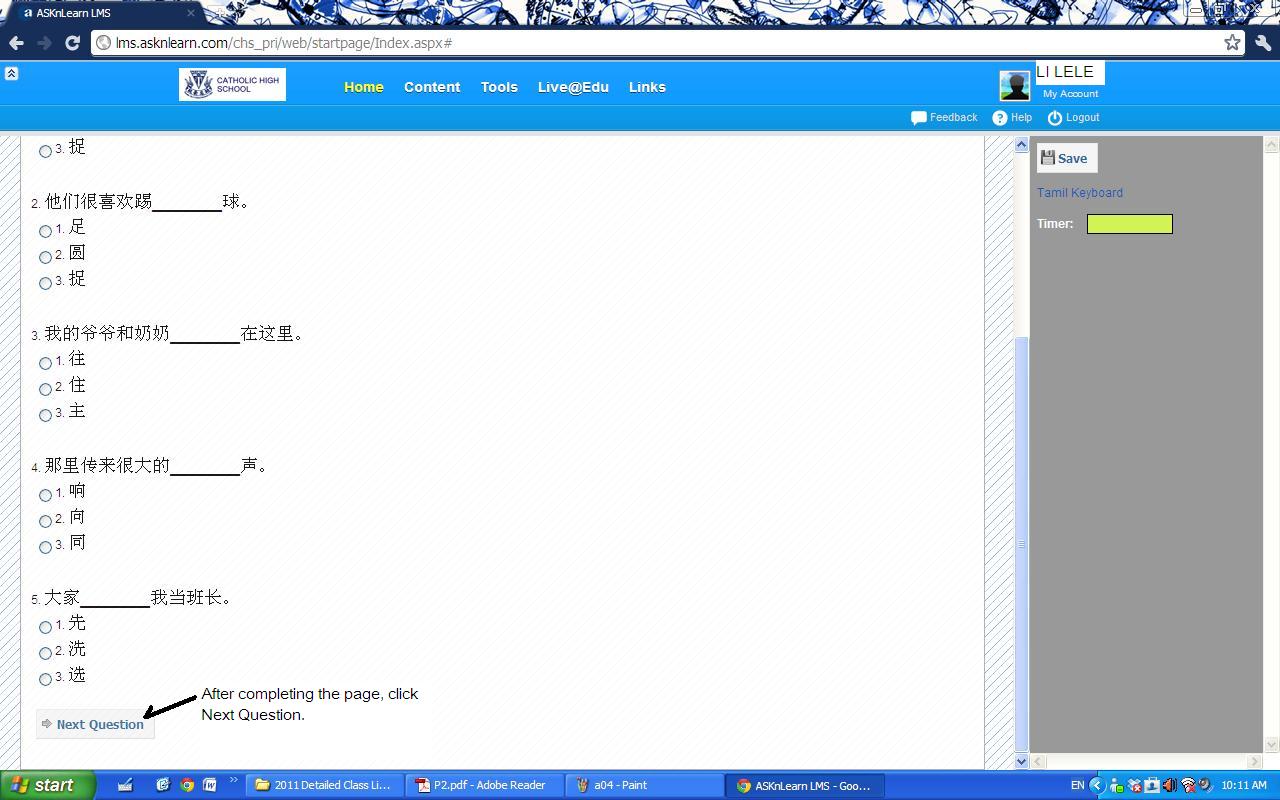Bookmark the page with the star icon

coord(1232,42)
